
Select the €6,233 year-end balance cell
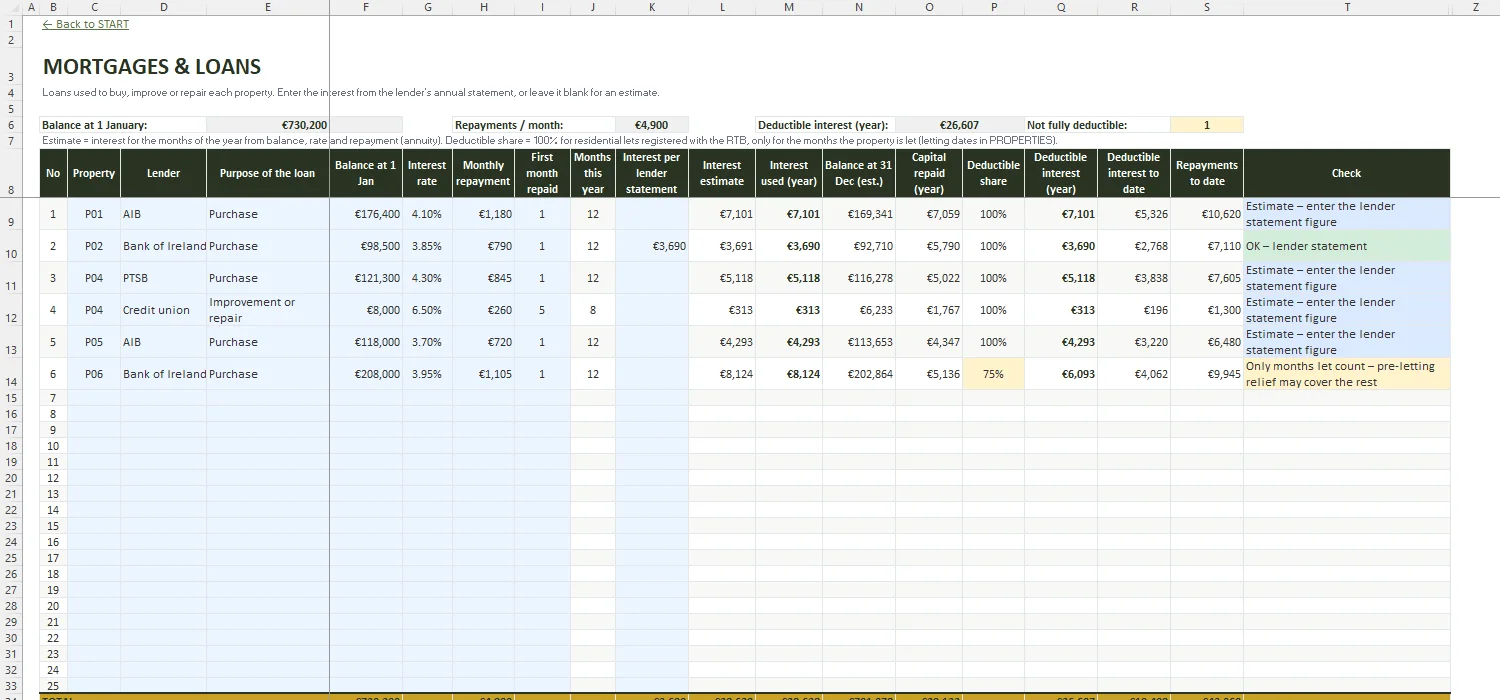[x=859, y=310]
